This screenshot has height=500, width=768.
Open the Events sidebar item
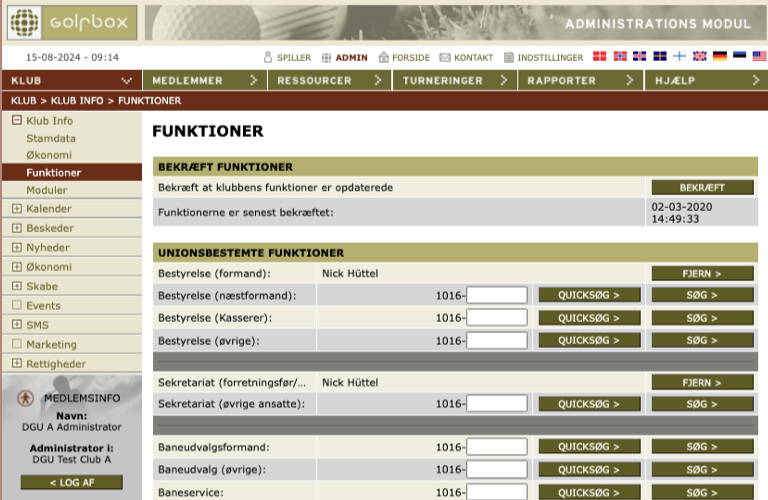coord(43,306)
